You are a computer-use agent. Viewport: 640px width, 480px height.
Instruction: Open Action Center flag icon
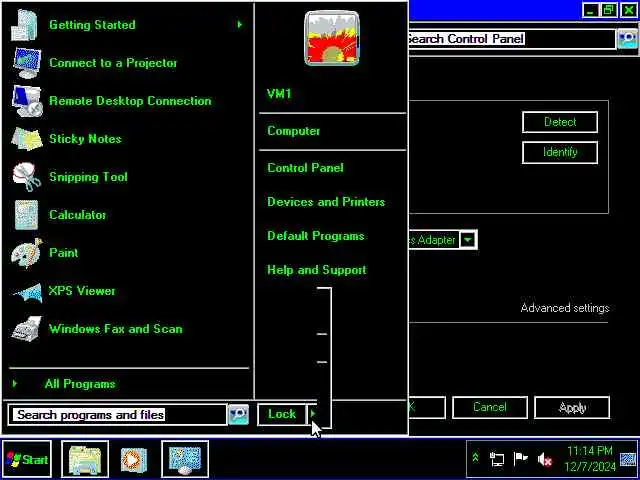(520, 459)
